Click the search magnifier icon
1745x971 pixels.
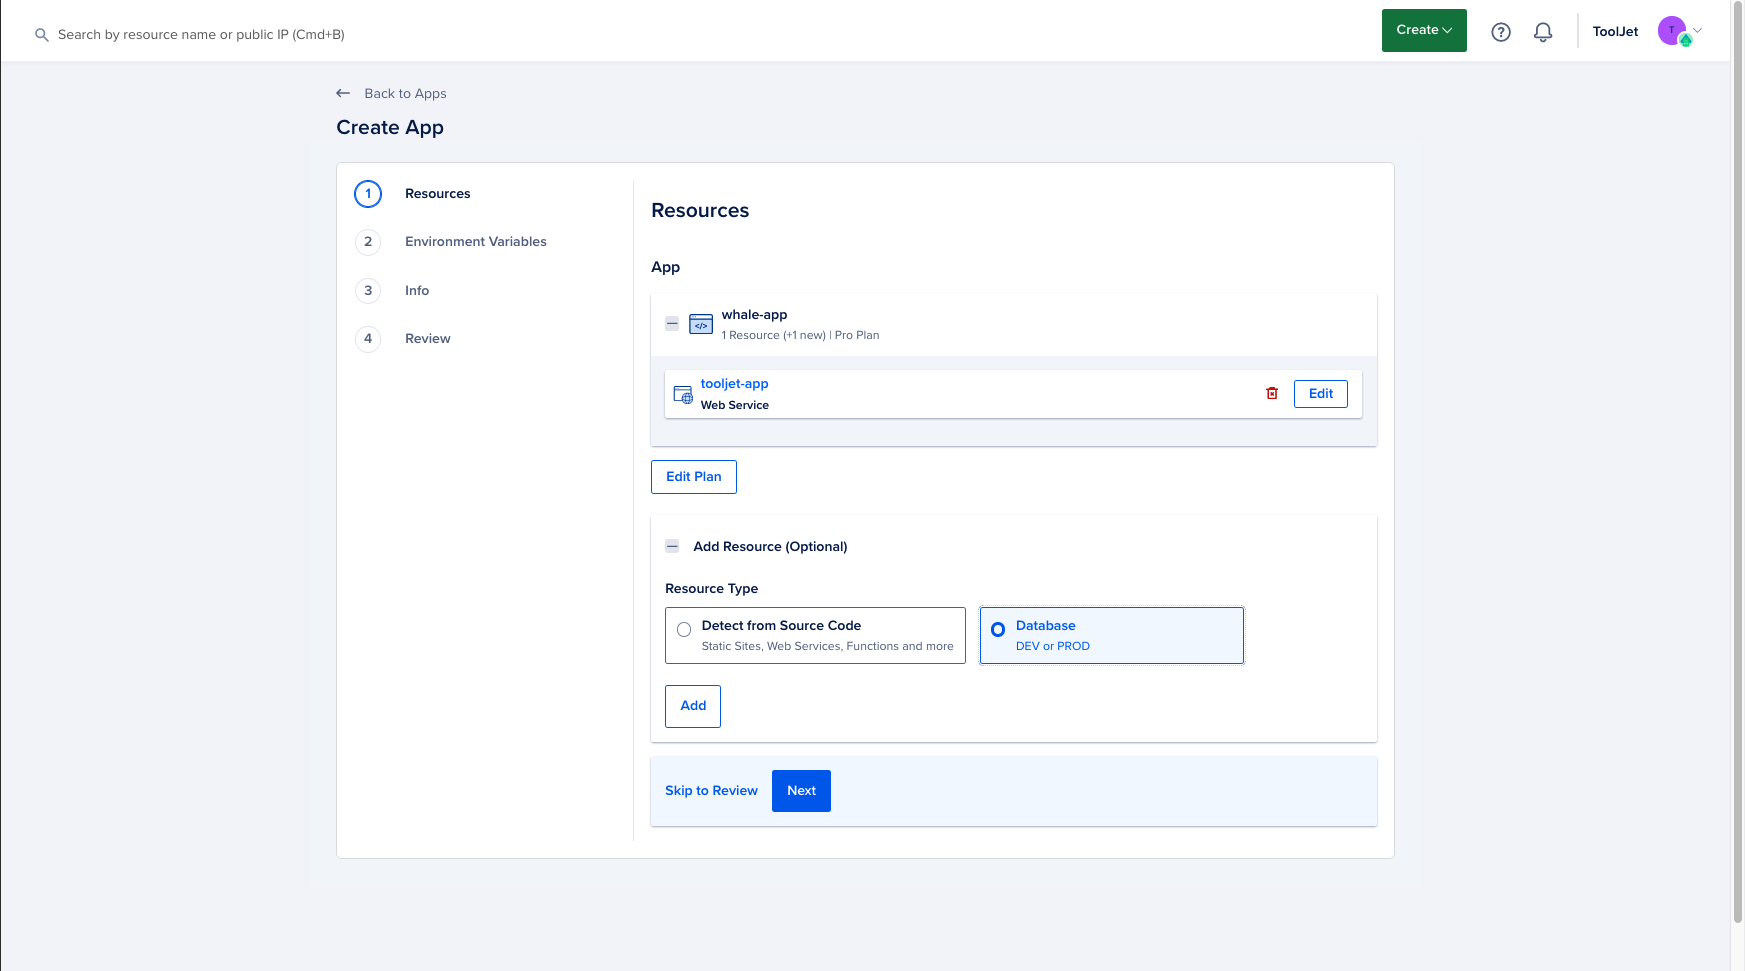(42, 35)
